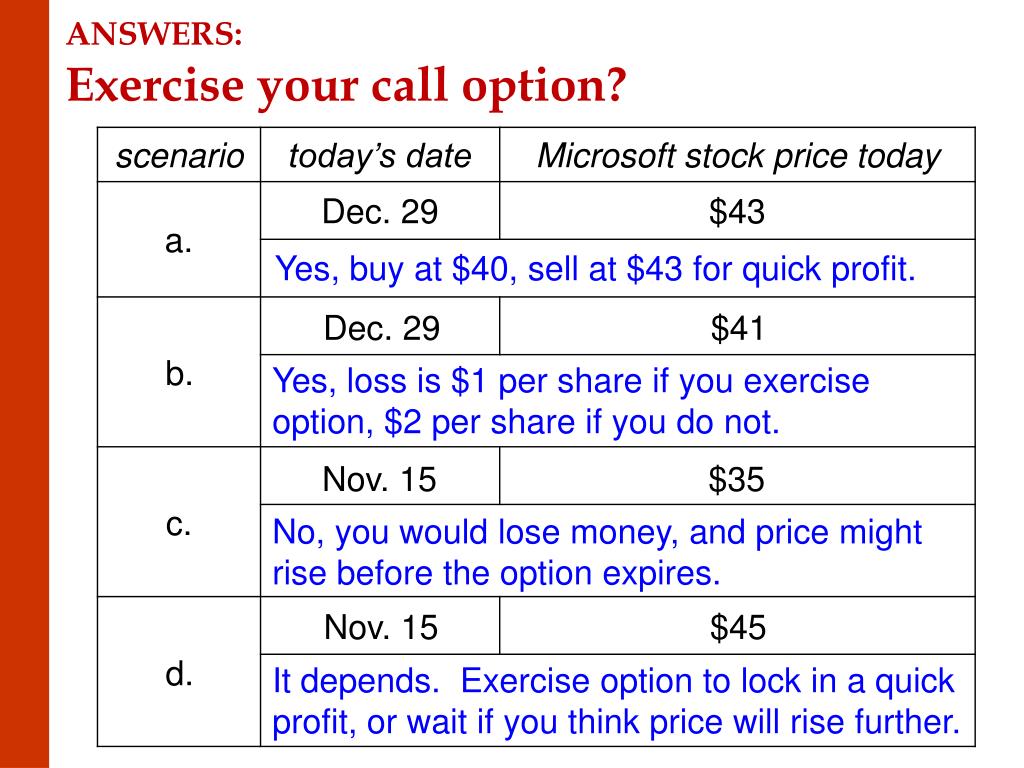Screen dimensions: 1024x768
Task: Click the "Yes, buy at $40" answer text
Action: click(595, 268)
